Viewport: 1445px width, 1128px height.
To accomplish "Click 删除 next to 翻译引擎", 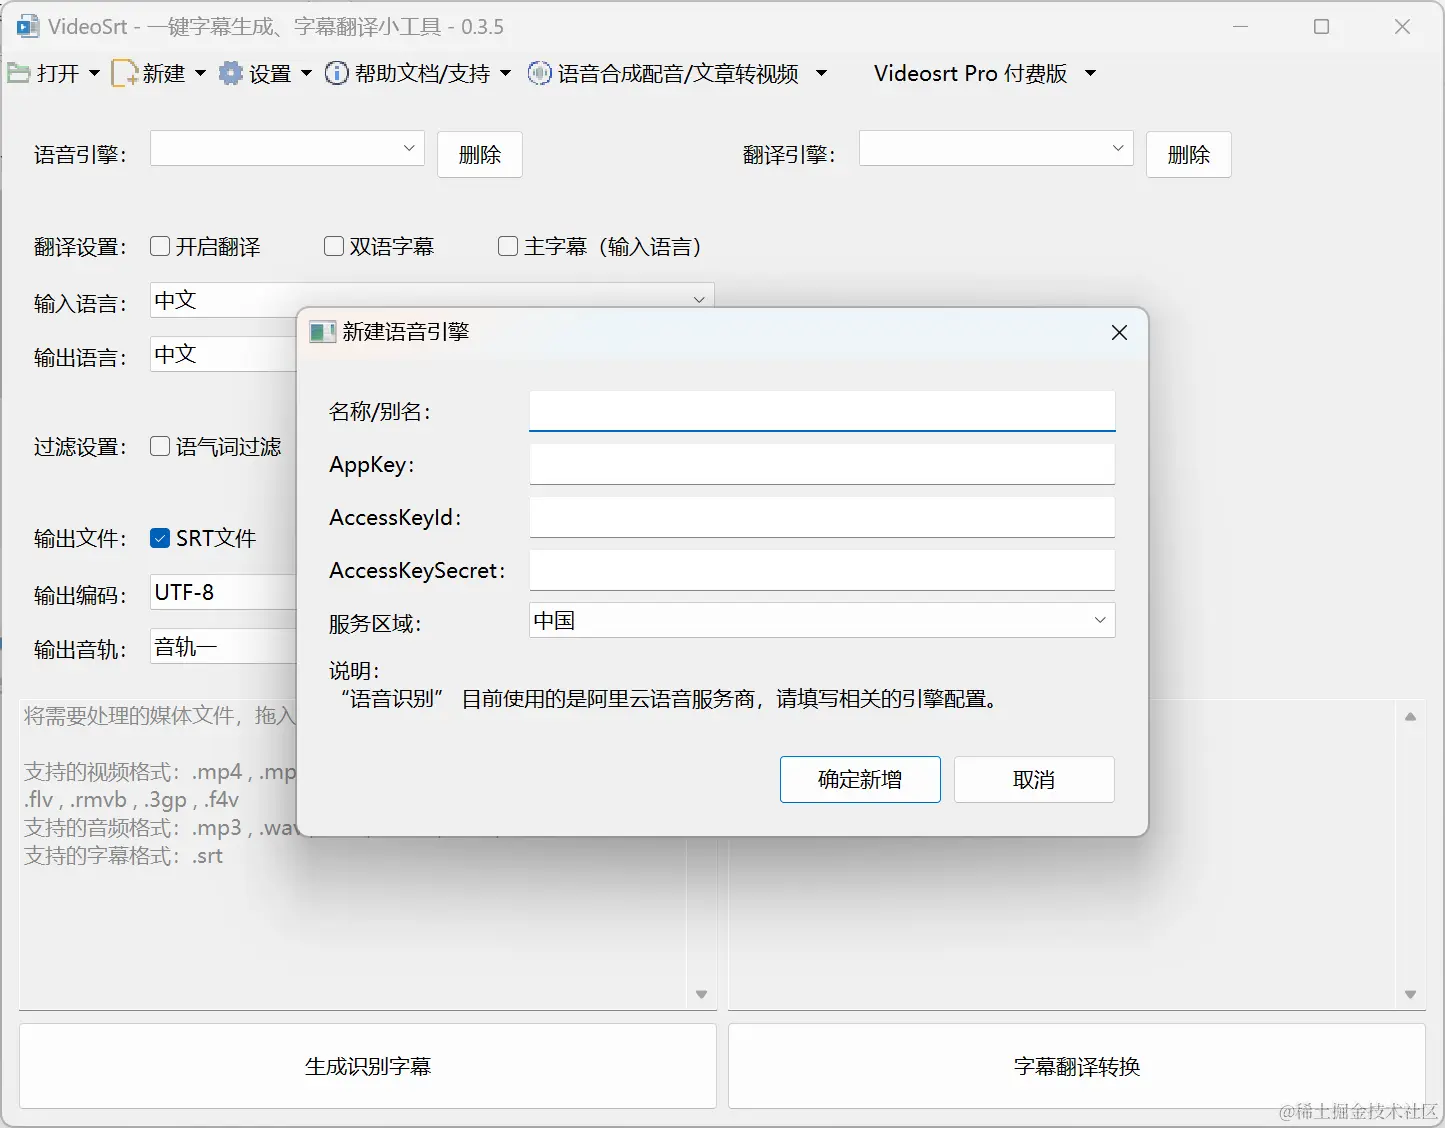I will [x=1189, y=155].
